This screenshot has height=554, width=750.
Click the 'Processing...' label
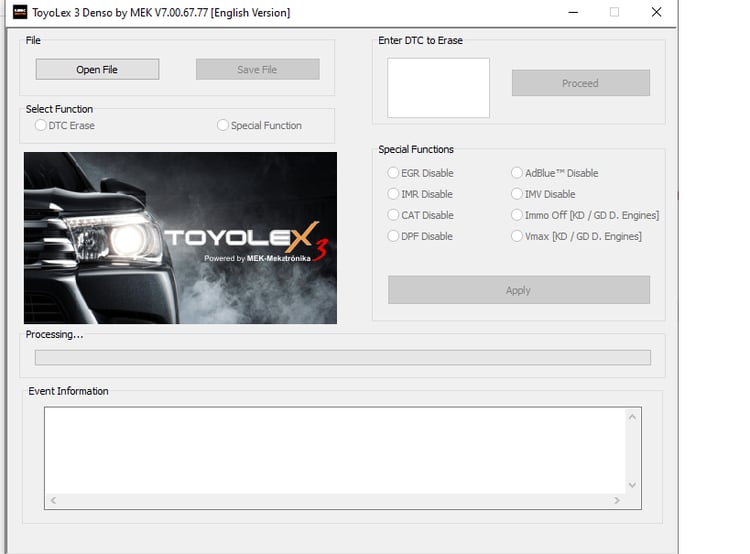point(55,334)
